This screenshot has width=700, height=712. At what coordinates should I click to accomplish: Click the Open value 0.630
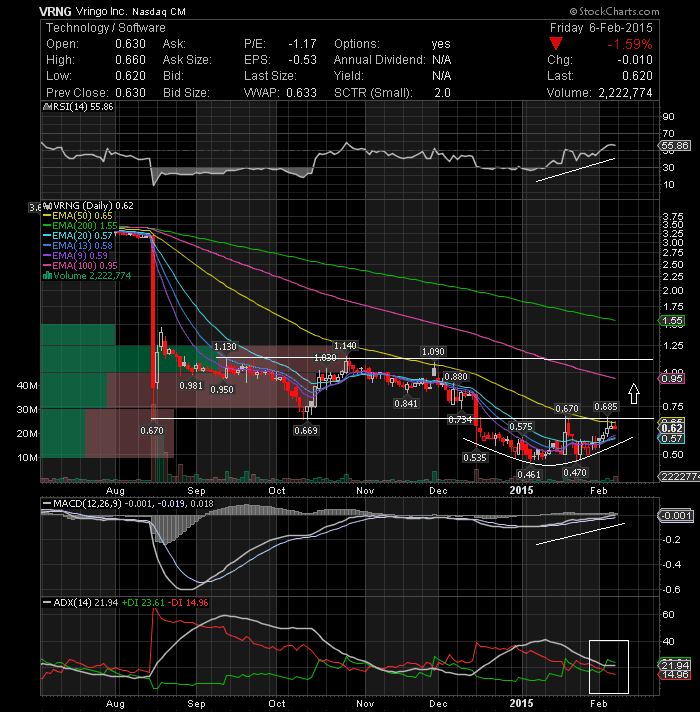point(130,44)
